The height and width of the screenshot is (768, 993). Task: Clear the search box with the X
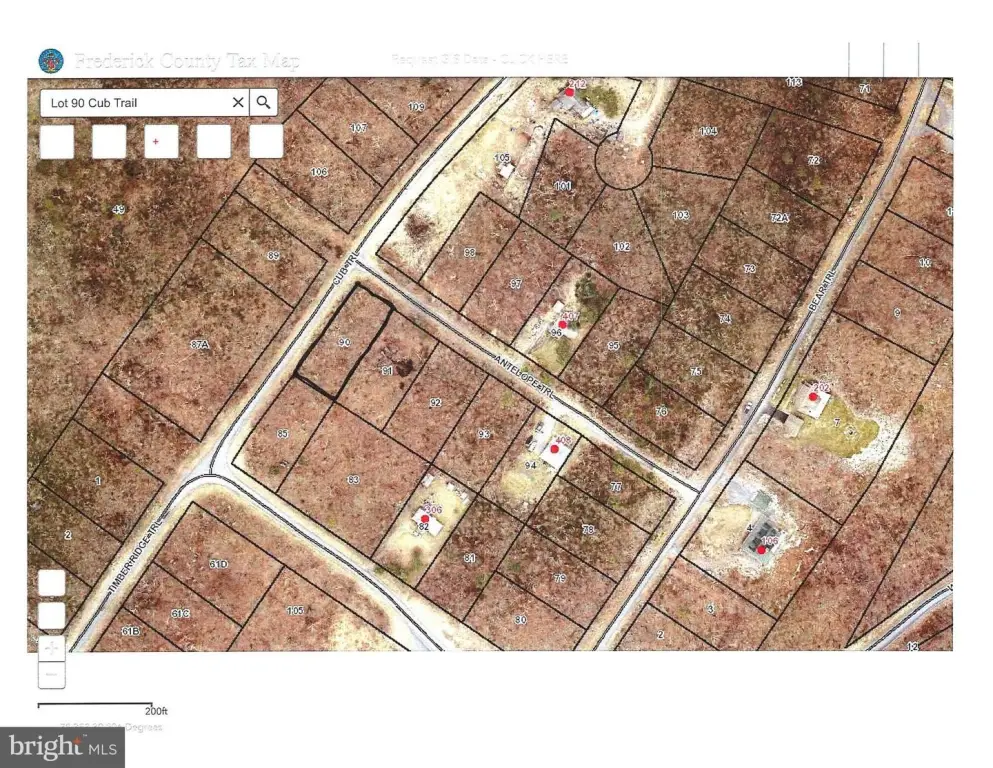click(x=238, y=102)
